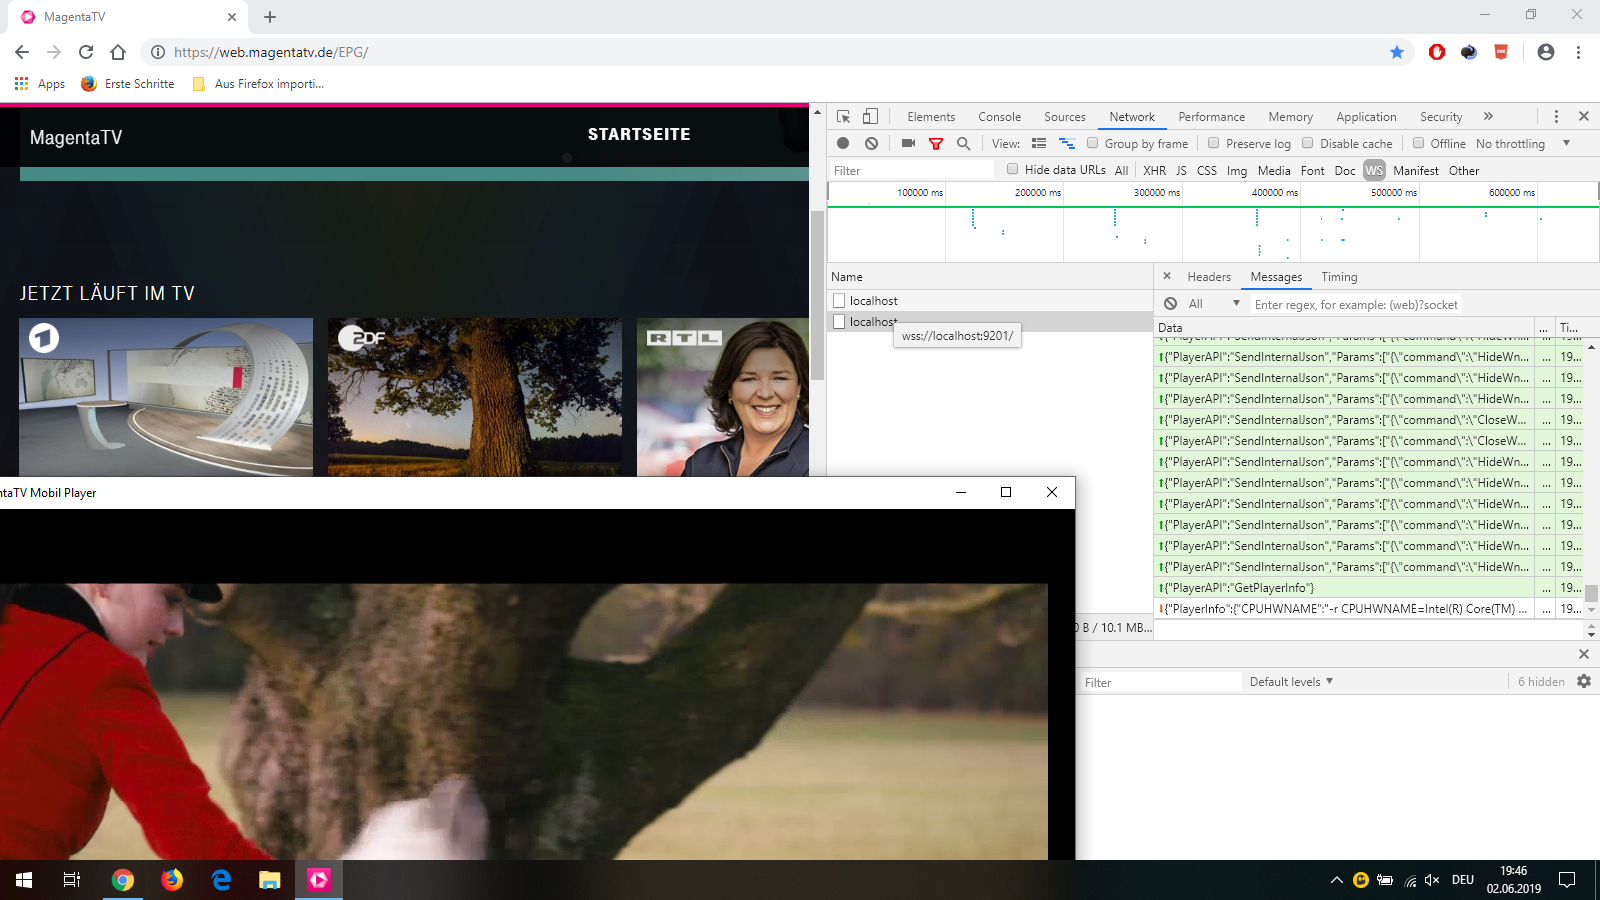Viewport: 1600px width, 900px height.
Task: Close the DevTools panel
Action: coord(1584,116)
